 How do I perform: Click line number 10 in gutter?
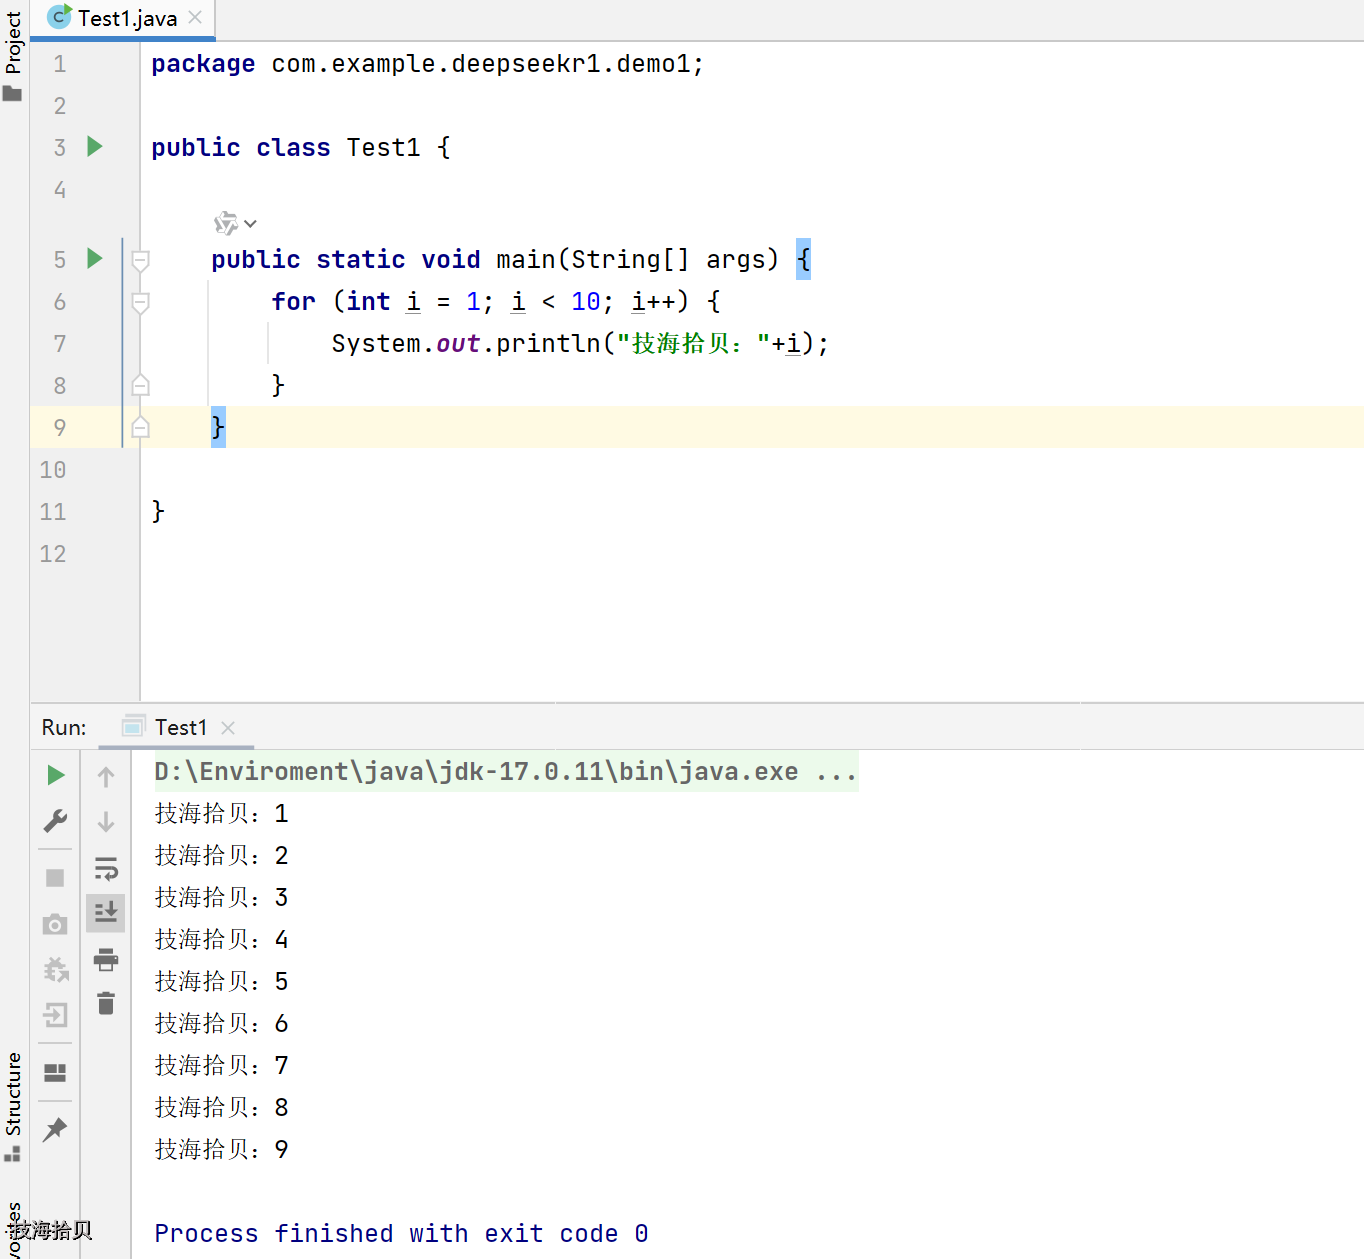click(53, 470)
